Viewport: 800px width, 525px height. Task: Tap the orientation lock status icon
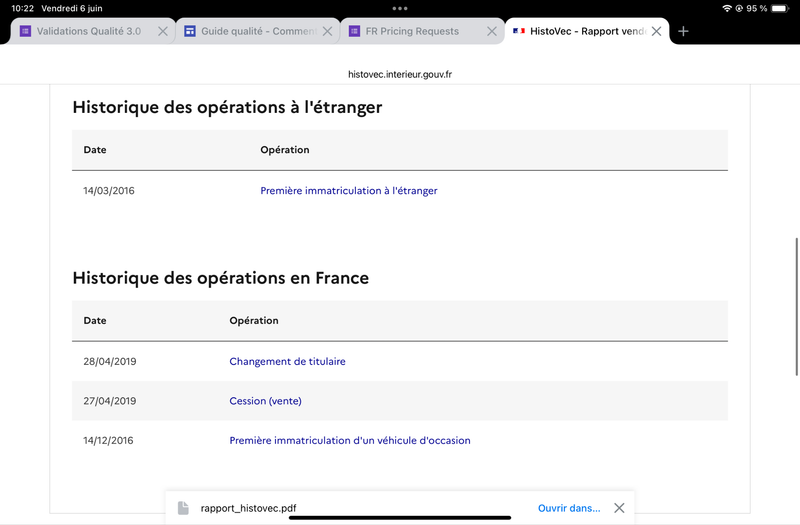tap(739, 8)
